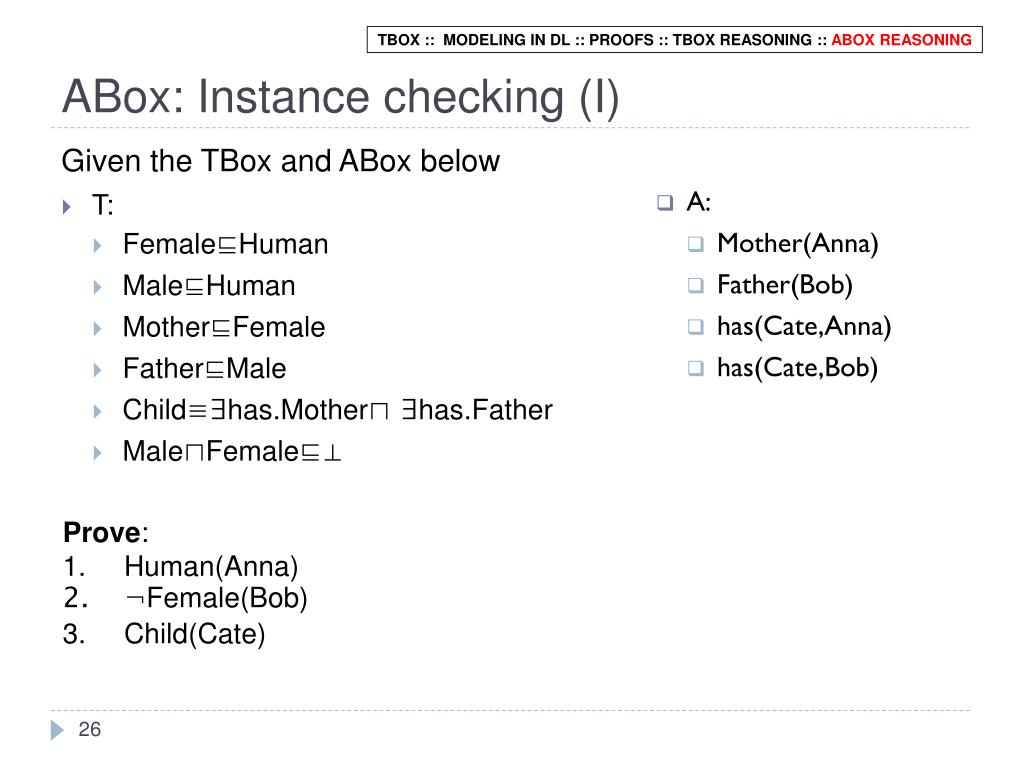Image resolution: width=1023 pixels, height=767 pixels.
Task: Click the TBOX item in the navigation bar
Action: point(398,40)
